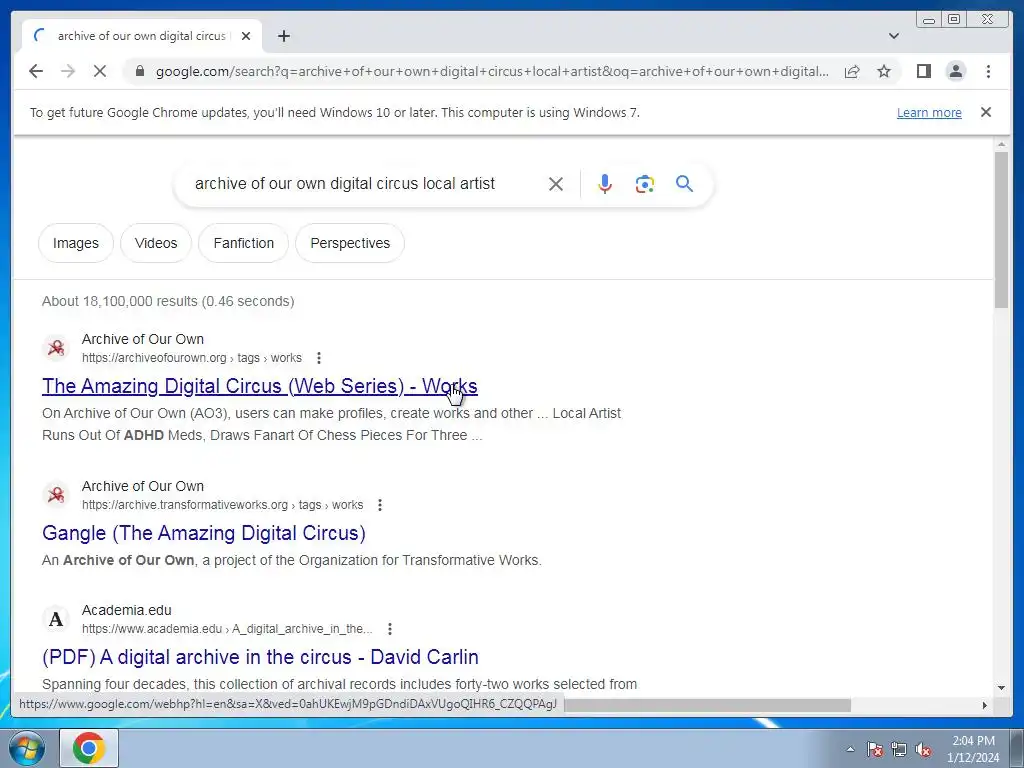
Task: Click the volume speaker tray icon
Action: tap(923, 749)
